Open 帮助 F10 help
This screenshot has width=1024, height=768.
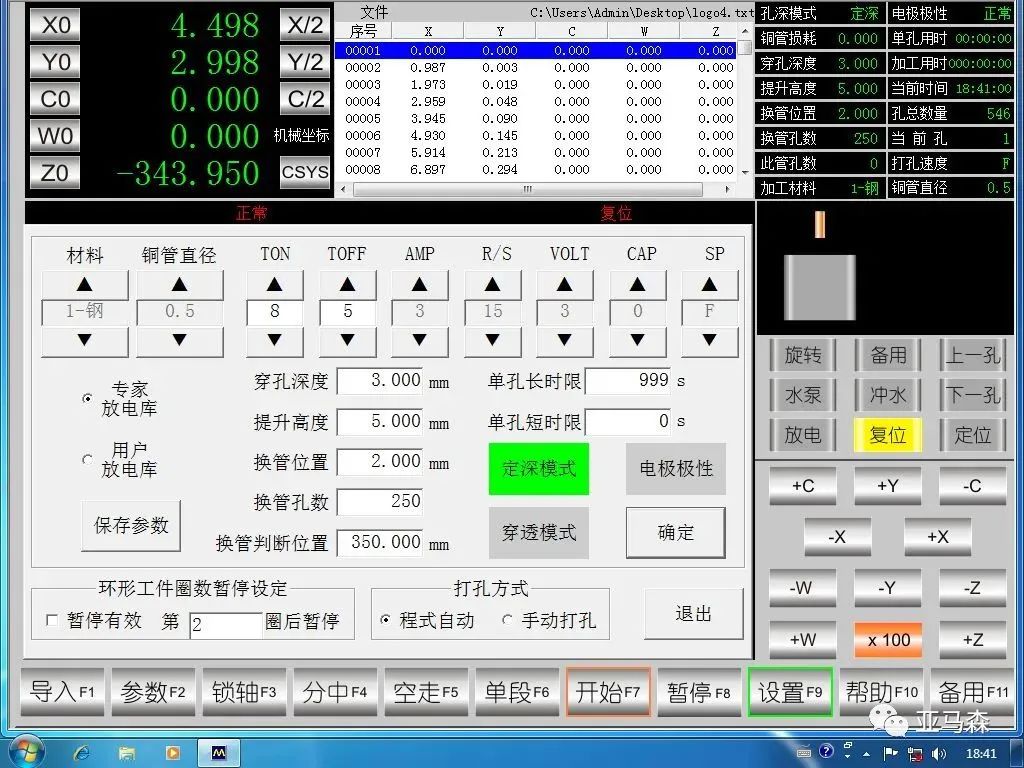pos(881,692)
